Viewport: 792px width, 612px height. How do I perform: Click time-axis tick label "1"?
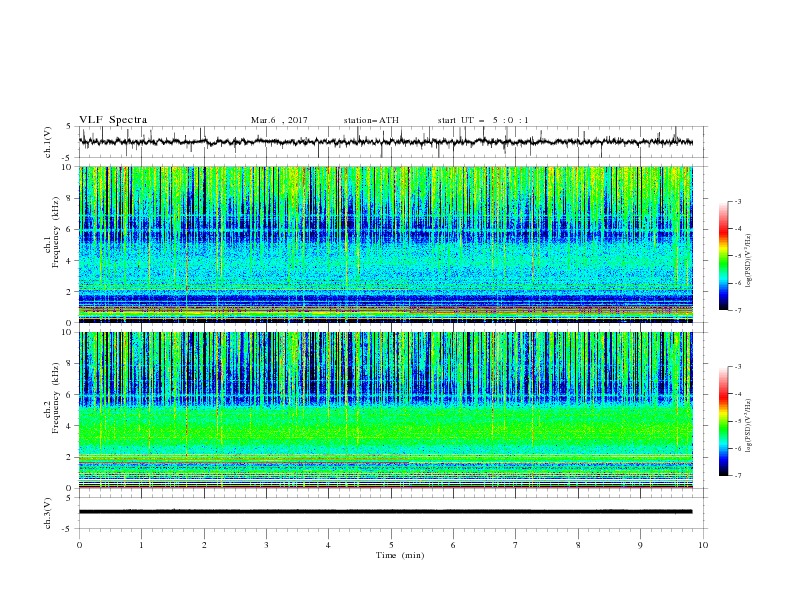(141, 545)
